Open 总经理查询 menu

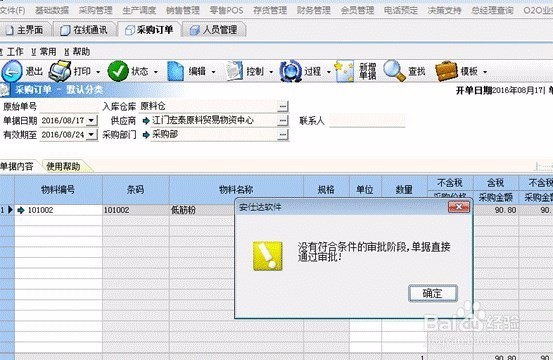pyautogui.click(x=493, y=10)
